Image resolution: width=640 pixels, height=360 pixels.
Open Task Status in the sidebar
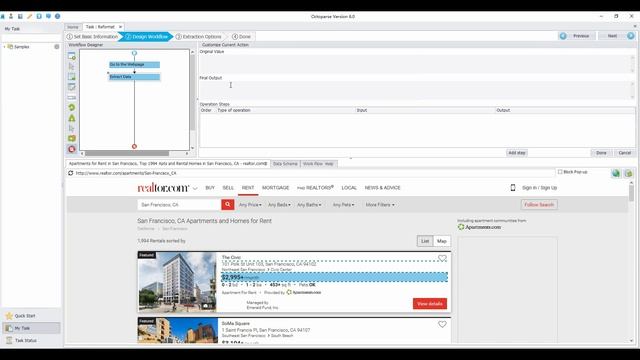coord(25,340)
